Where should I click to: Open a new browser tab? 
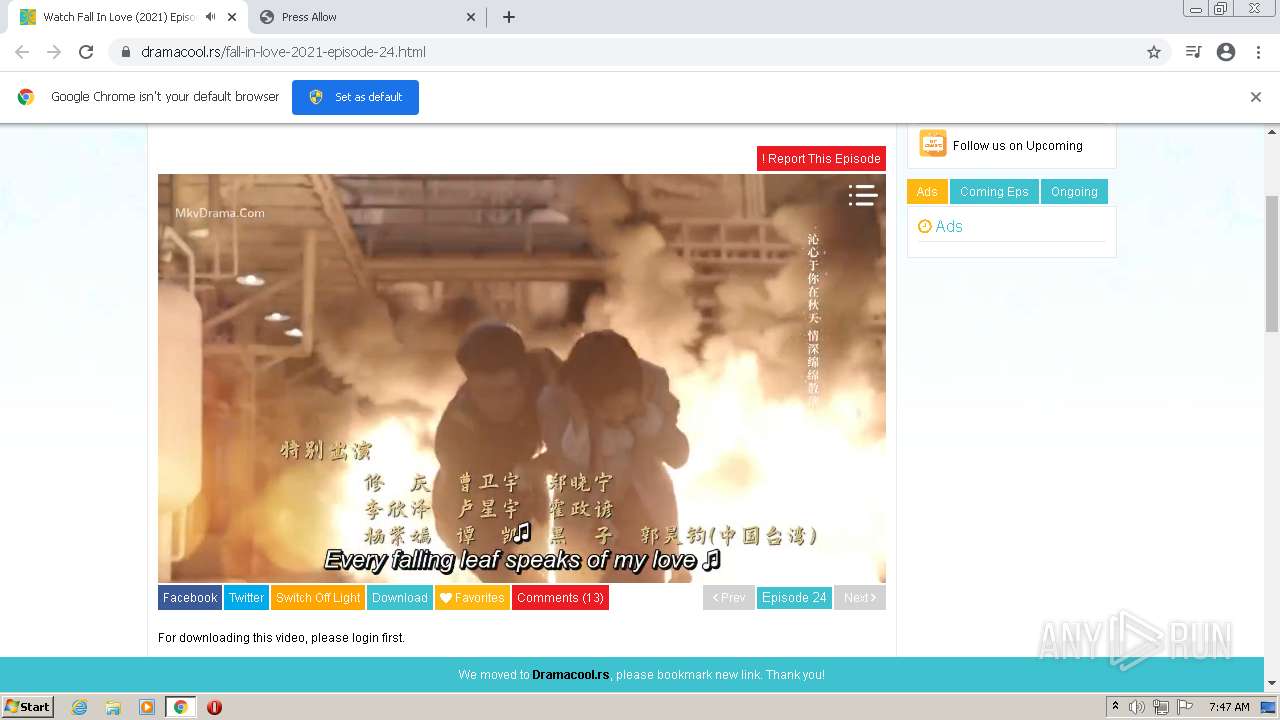pyautogui.click(x=509, y=17)
